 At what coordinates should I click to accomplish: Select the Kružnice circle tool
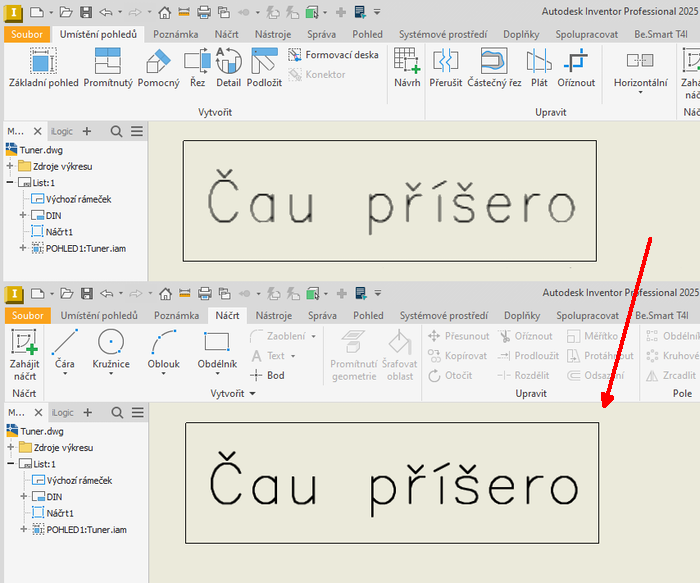click(111, 349)
